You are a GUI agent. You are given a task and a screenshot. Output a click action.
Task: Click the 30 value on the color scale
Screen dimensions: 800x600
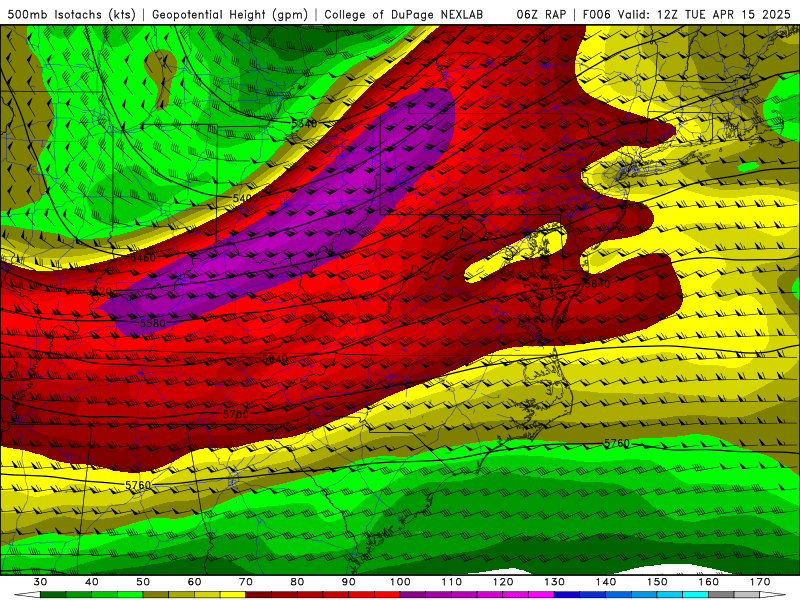pos(40,582)
